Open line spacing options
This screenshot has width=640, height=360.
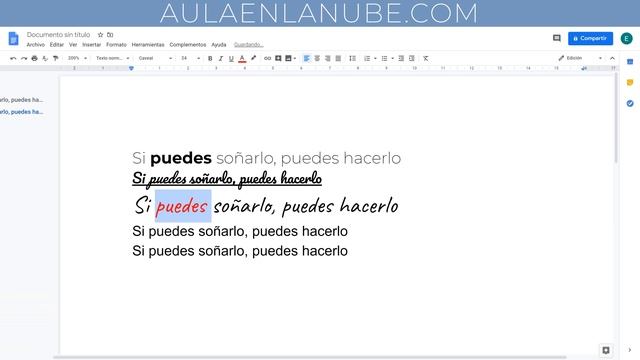[352, 58]
